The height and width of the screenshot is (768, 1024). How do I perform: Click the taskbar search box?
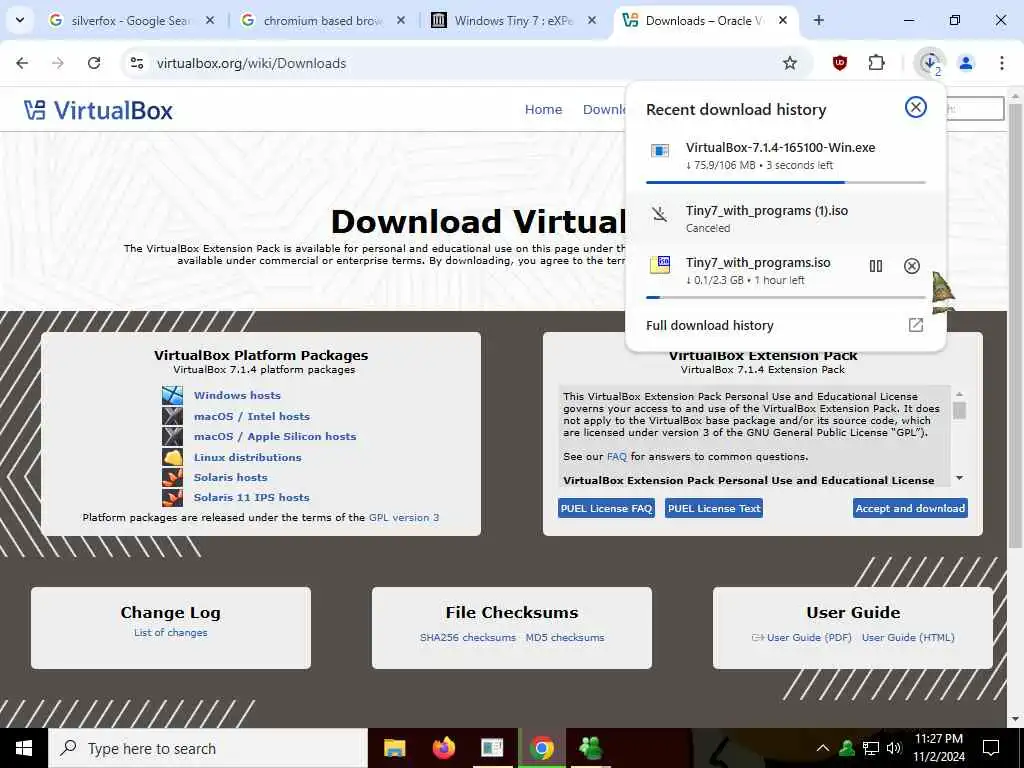point(208,748)
